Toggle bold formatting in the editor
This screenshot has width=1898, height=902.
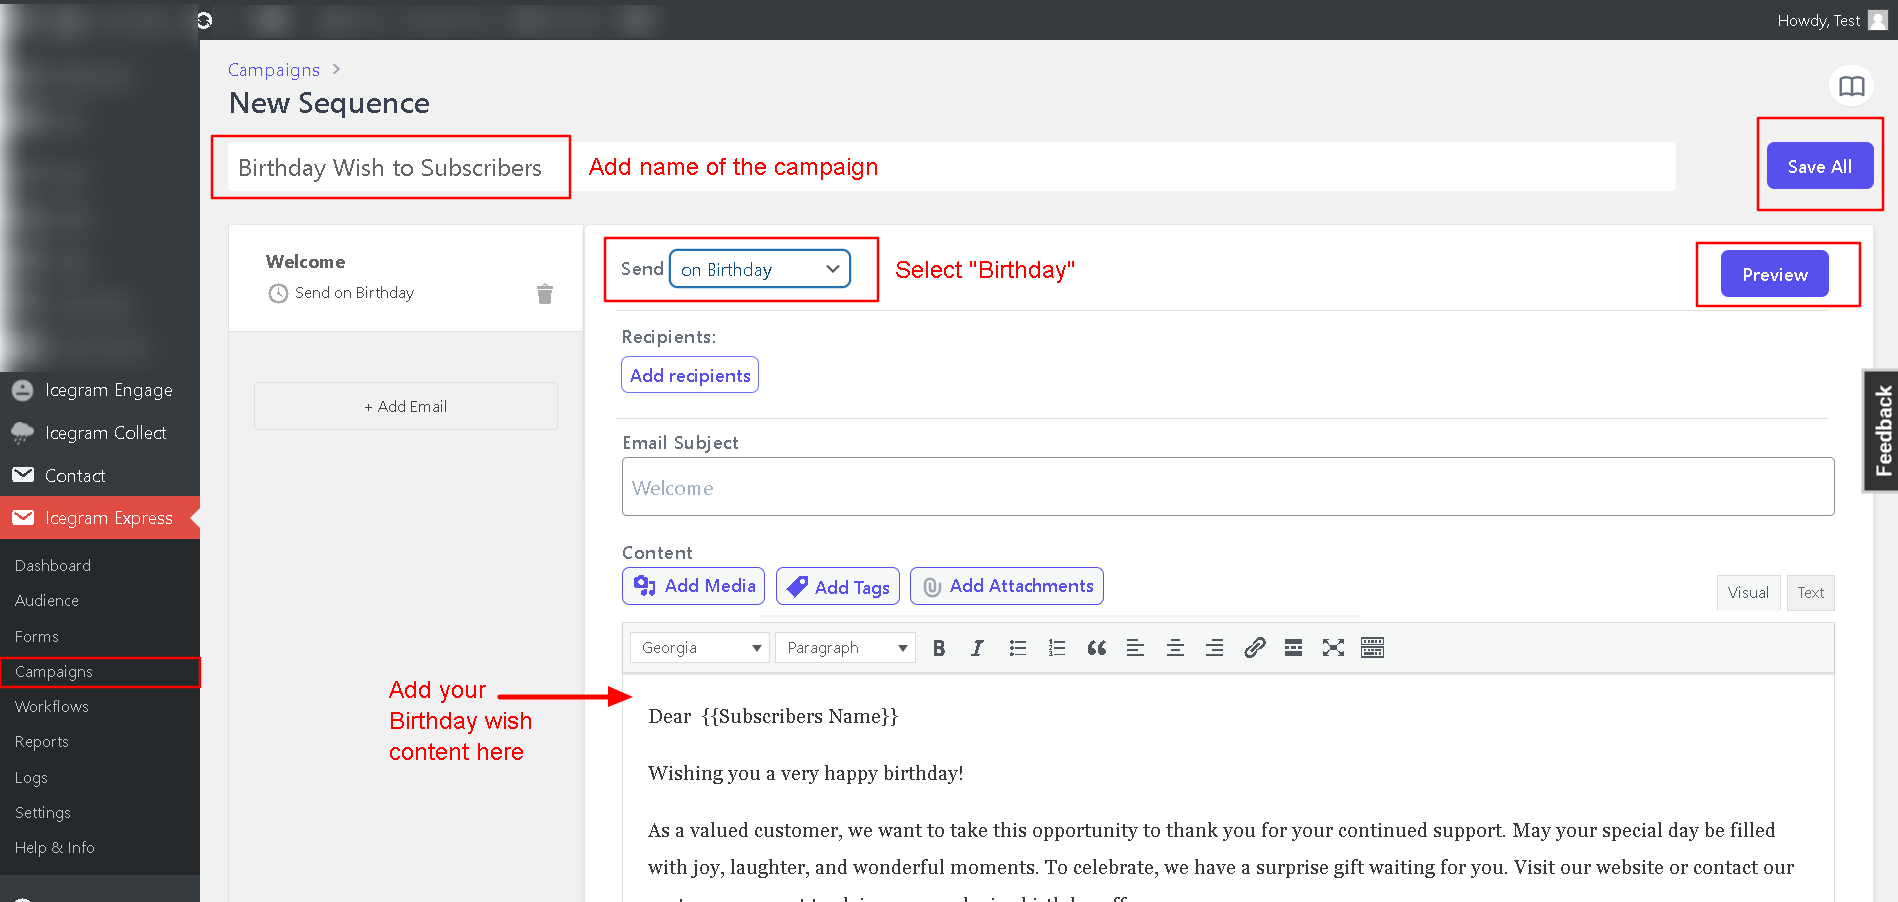point(938,648)
